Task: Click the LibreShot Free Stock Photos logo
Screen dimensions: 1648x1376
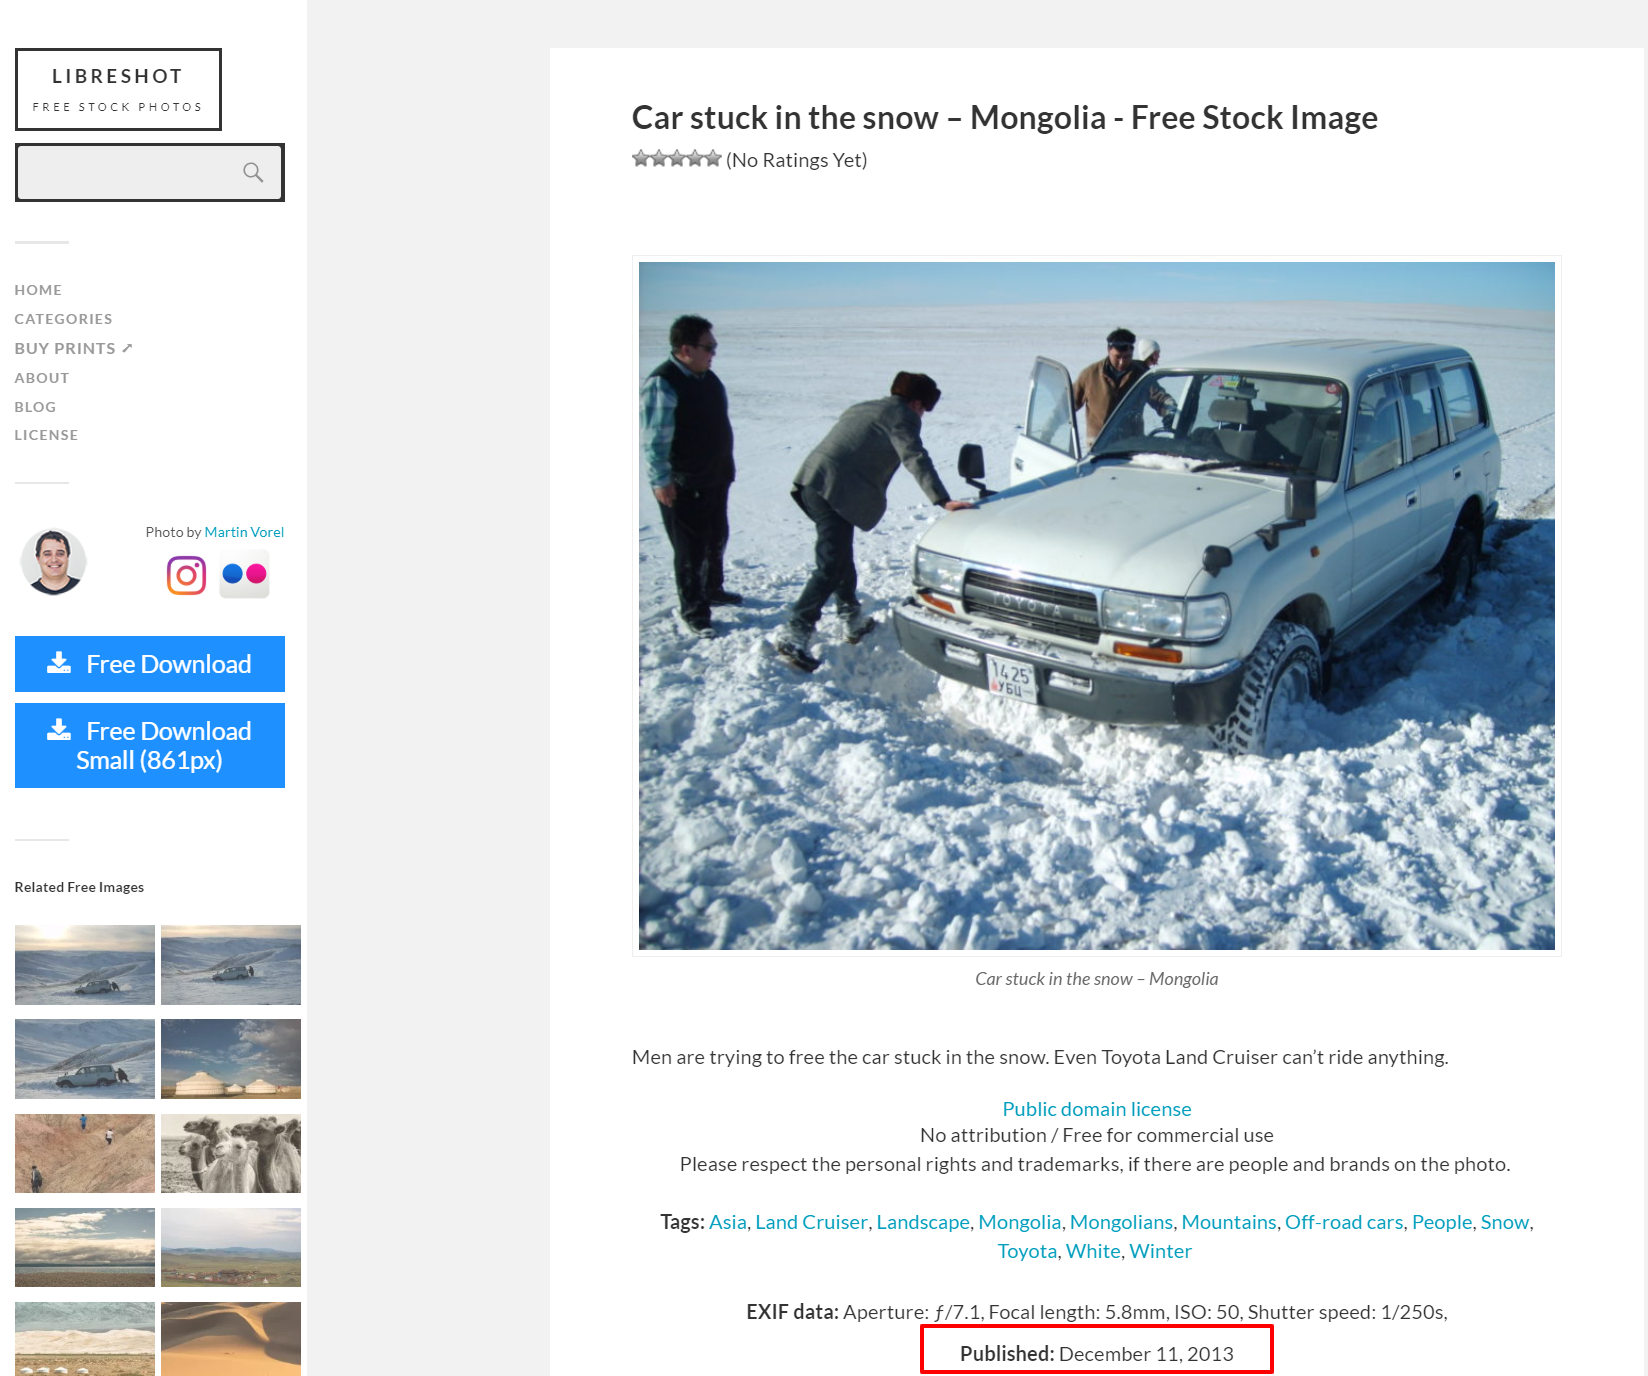Action: (x=118, y=89)
